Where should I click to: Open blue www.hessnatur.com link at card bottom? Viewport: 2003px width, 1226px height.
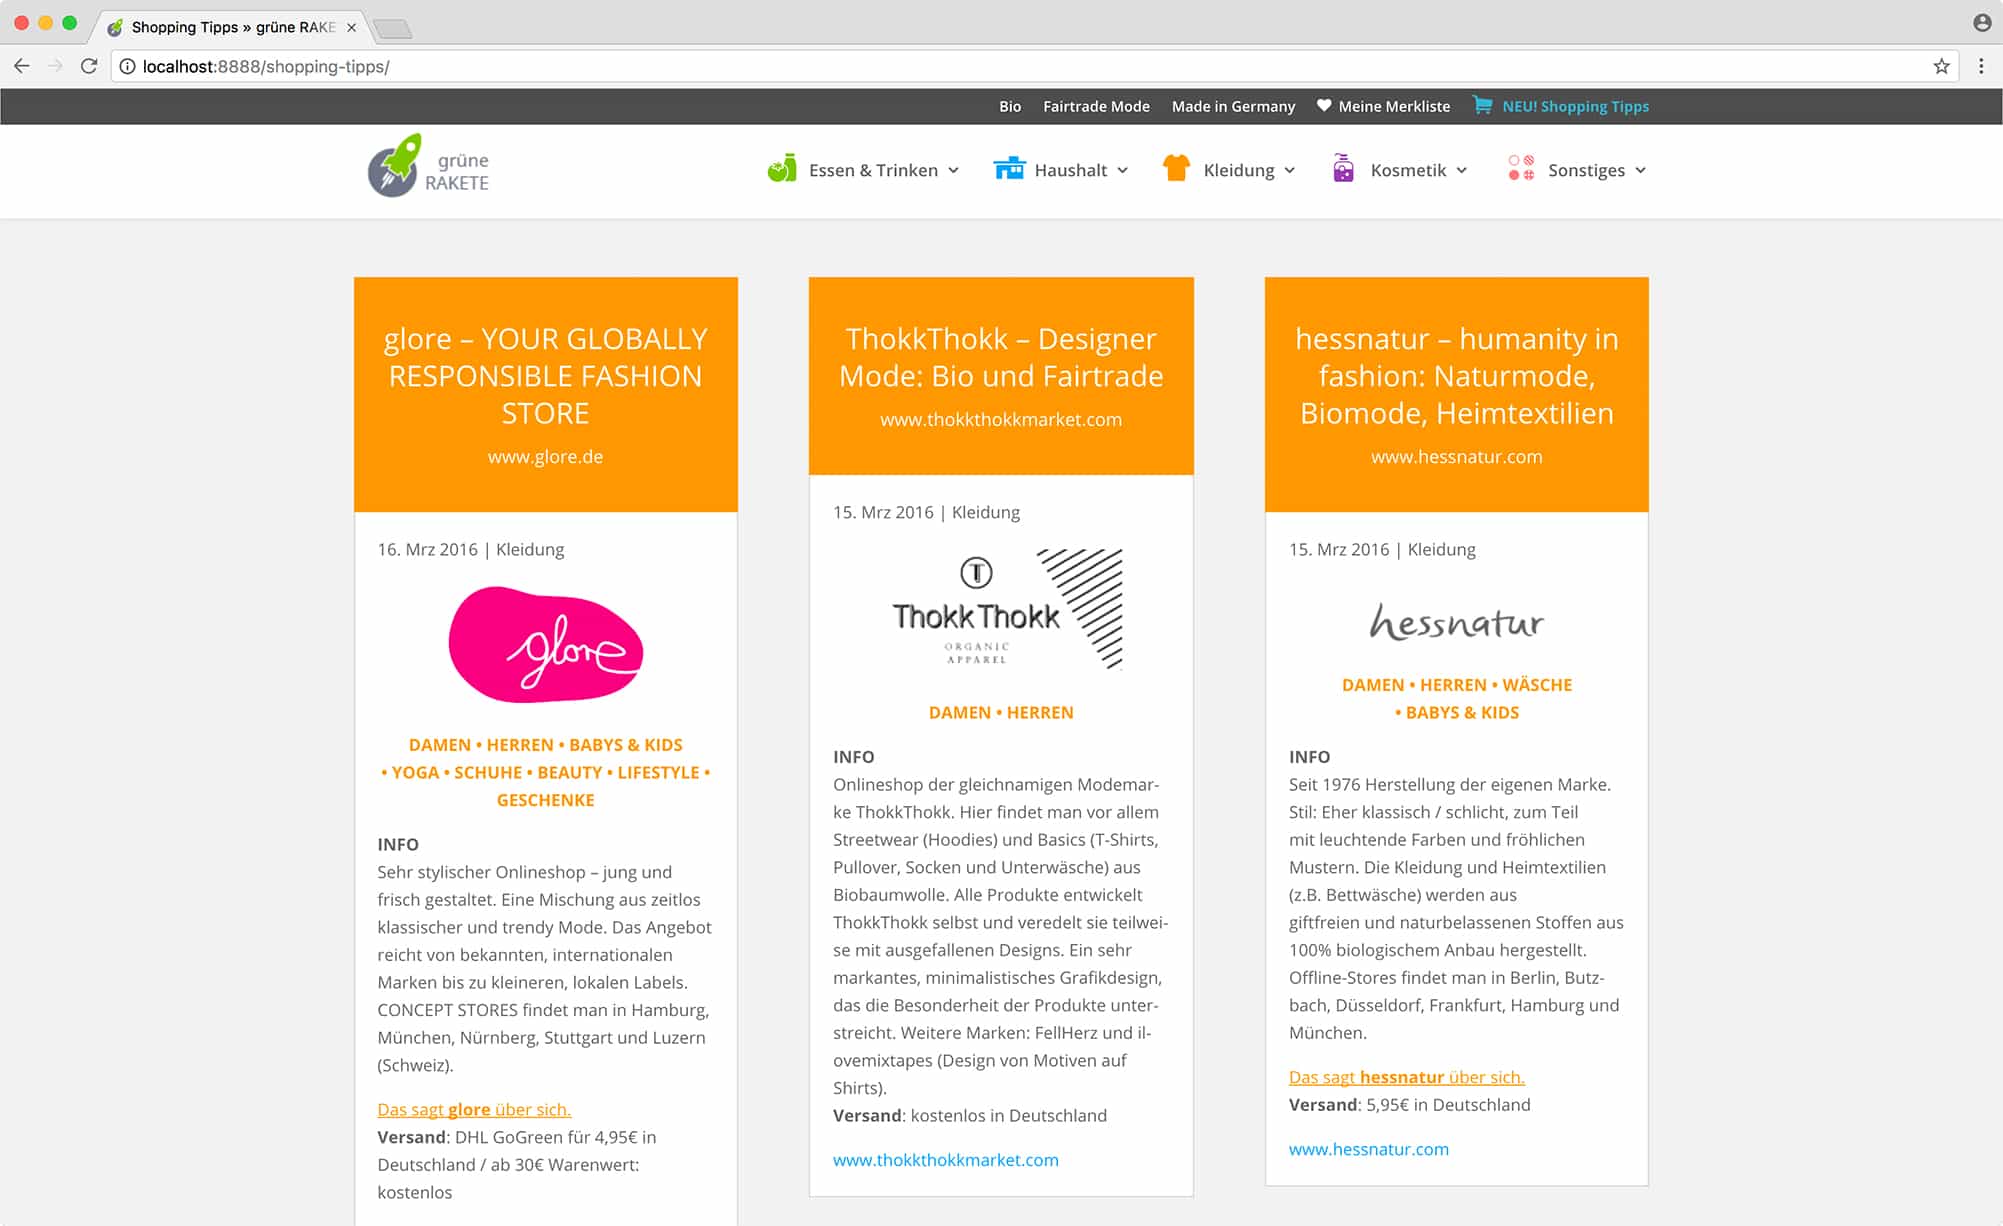1368,1149
